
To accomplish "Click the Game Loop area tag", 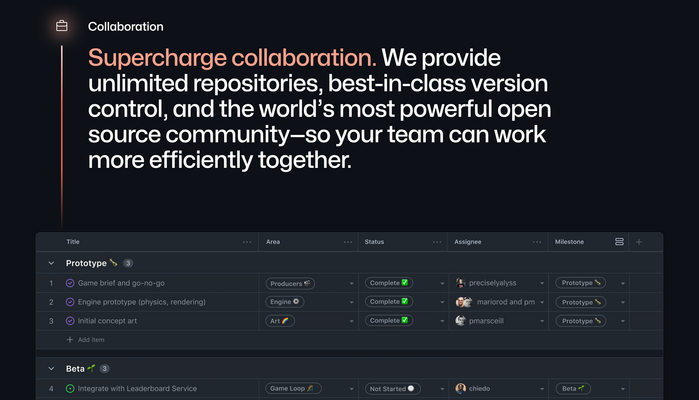I will [293, 388].
